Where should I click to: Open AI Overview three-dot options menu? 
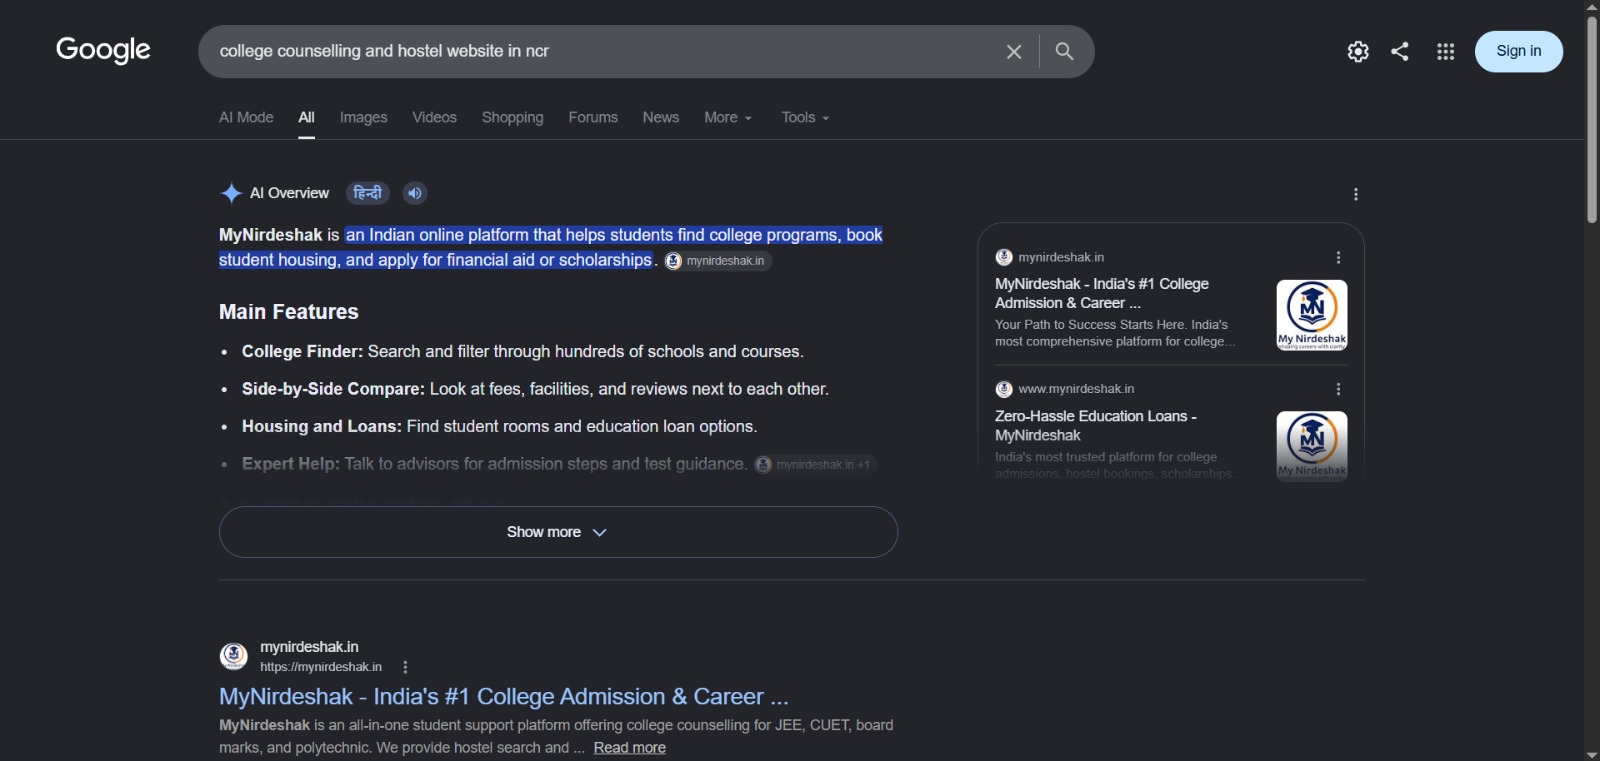[1356, 194]
